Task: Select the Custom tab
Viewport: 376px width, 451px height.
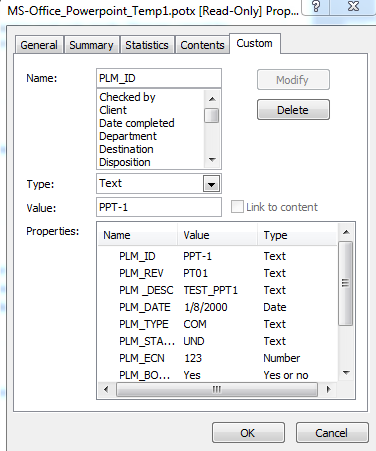Action: pos(255,43)
